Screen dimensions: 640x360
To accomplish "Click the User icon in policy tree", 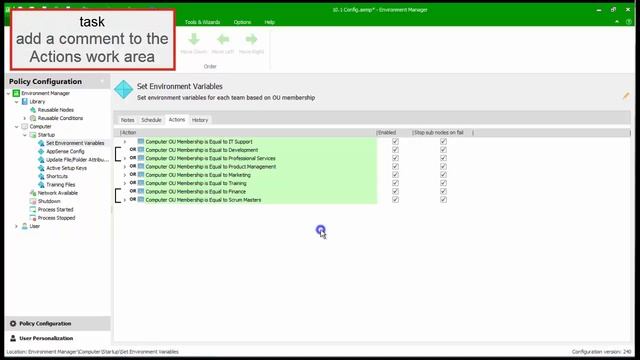I will click(24, 226).
